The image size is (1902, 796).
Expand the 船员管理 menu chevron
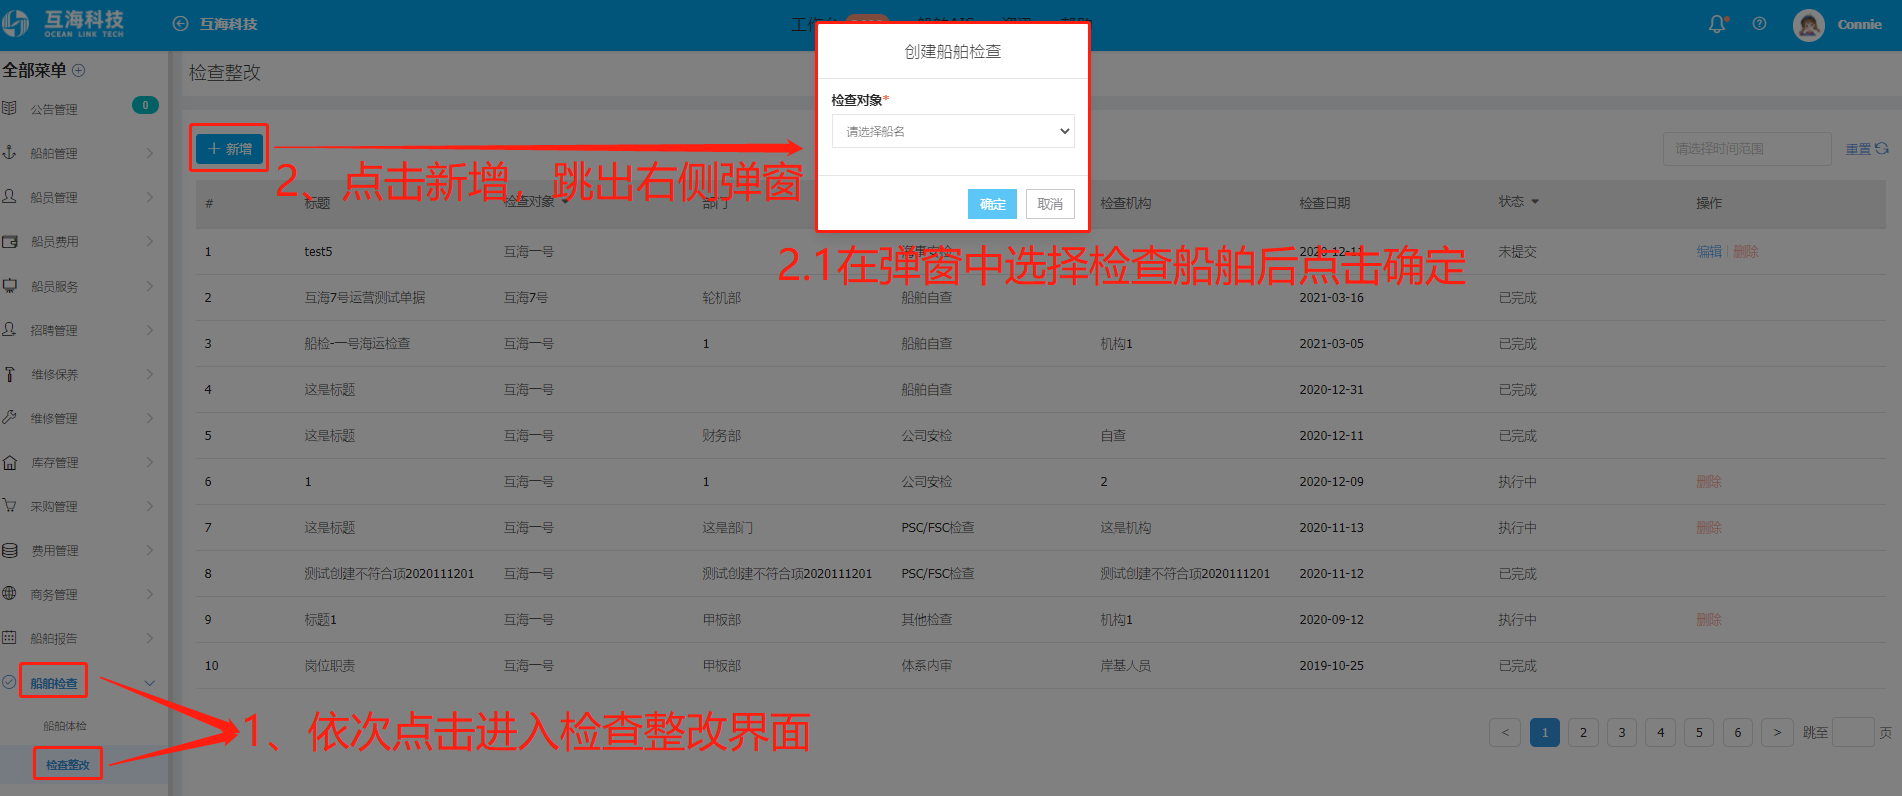(x=150, y=197)
